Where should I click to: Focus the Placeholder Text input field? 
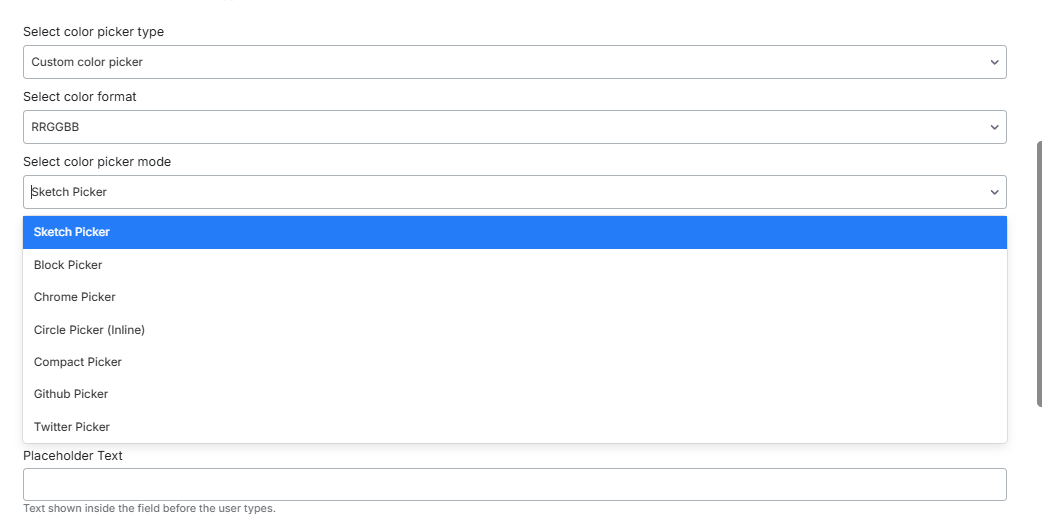514,484
